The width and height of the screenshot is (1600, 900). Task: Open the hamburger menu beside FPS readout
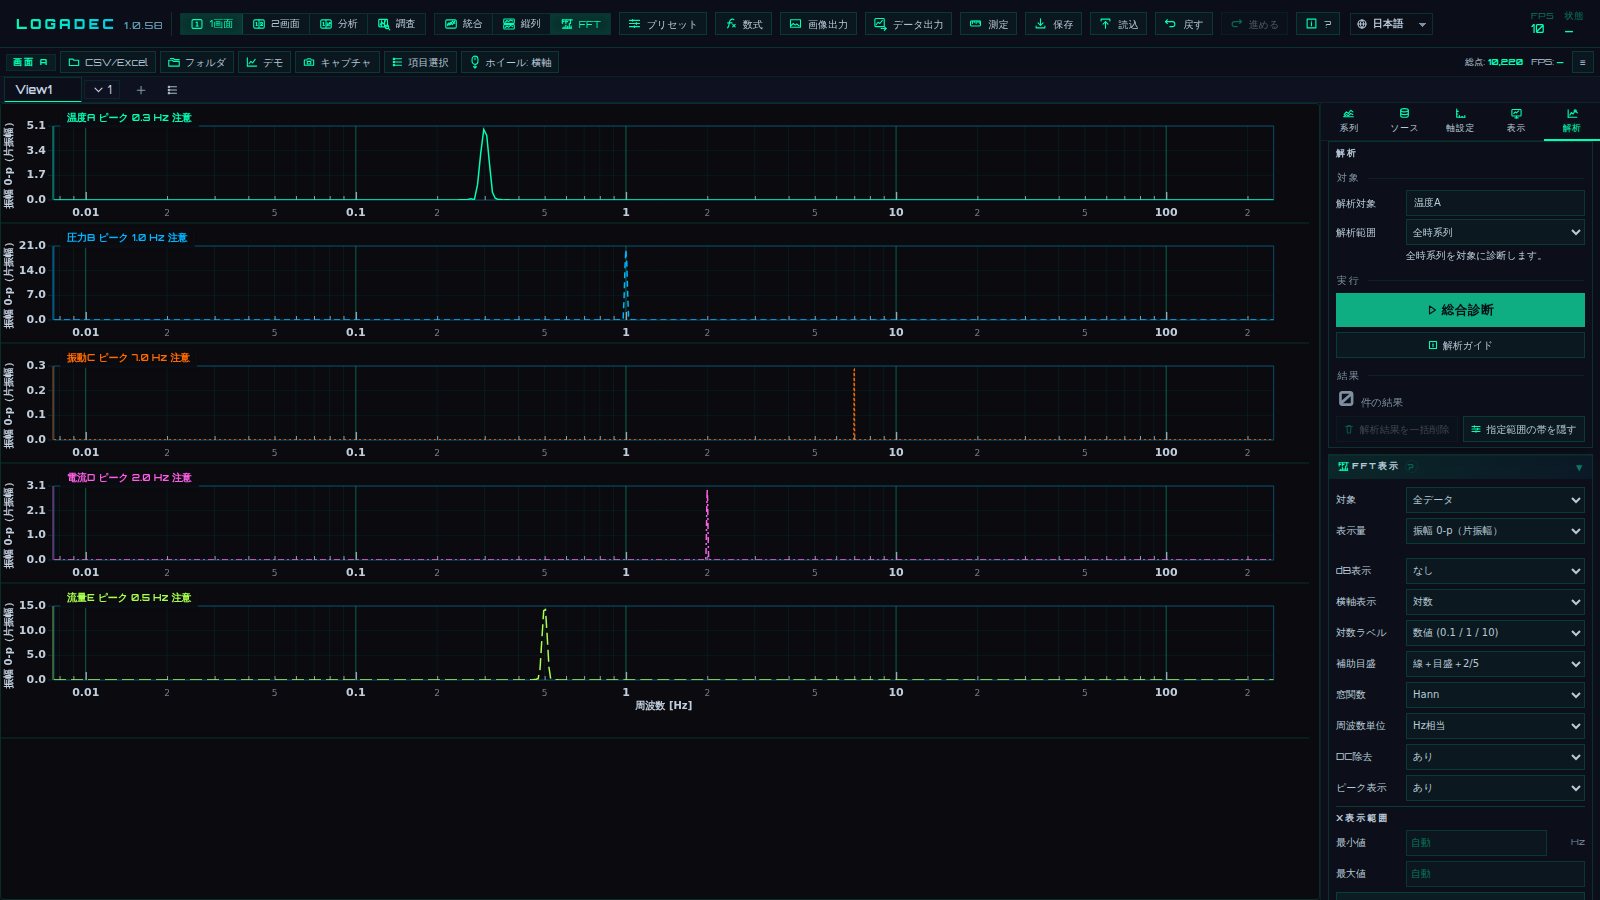click(1582, 62)
